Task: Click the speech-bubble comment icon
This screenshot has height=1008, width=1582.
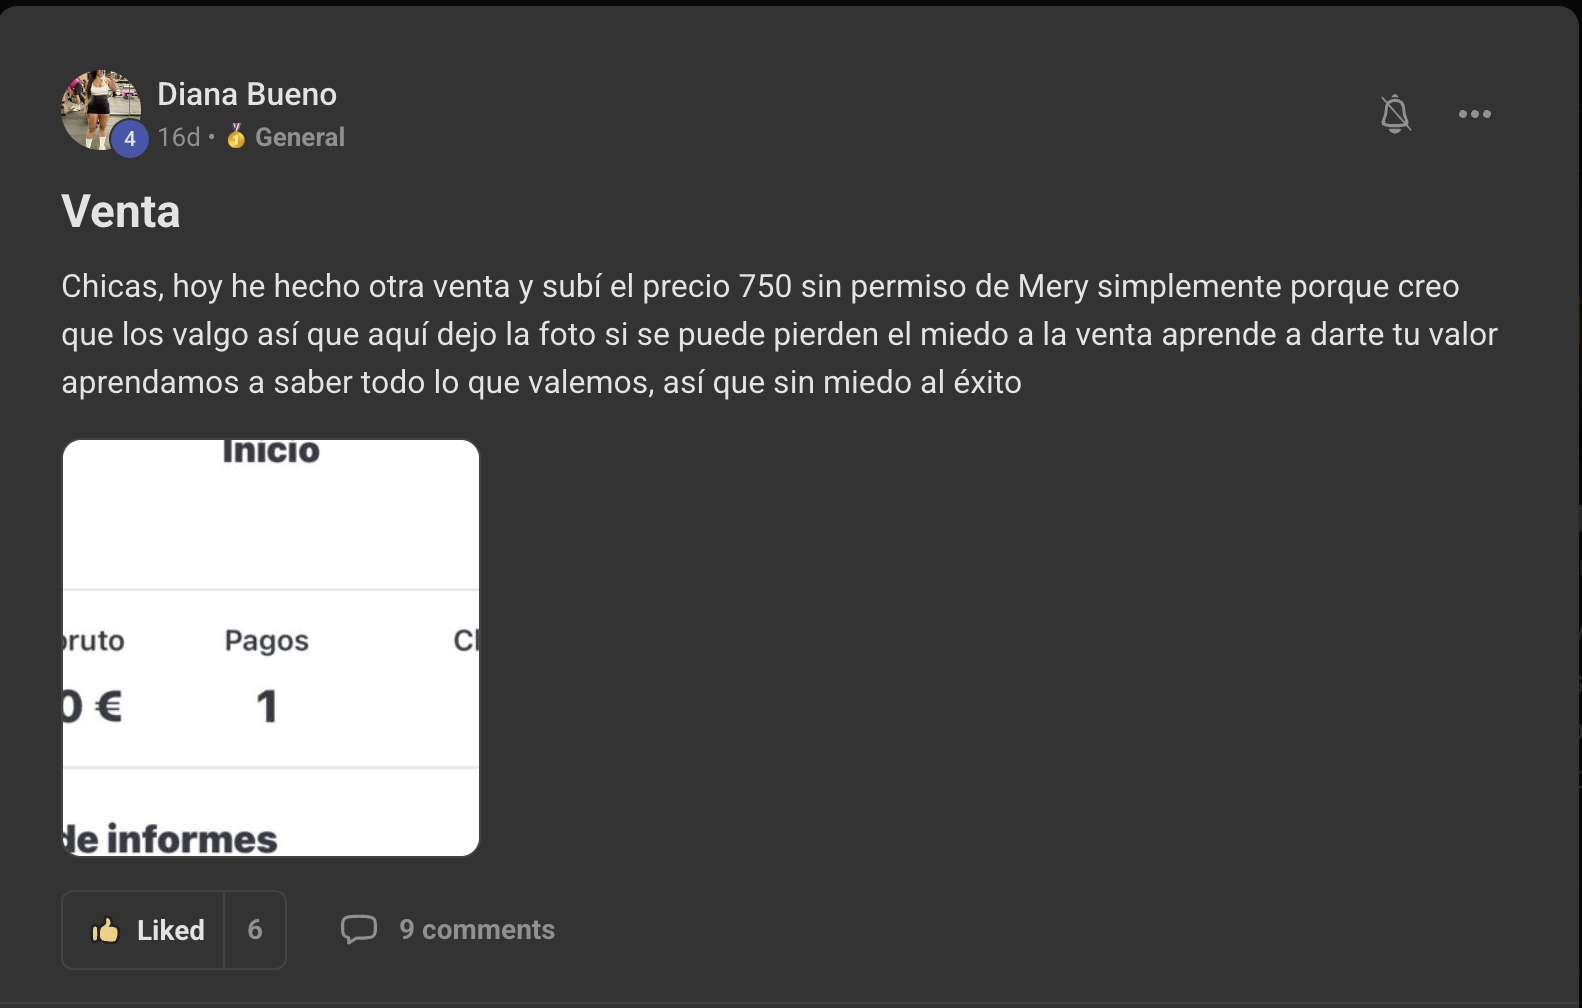Action: click(x=360, y=929)
